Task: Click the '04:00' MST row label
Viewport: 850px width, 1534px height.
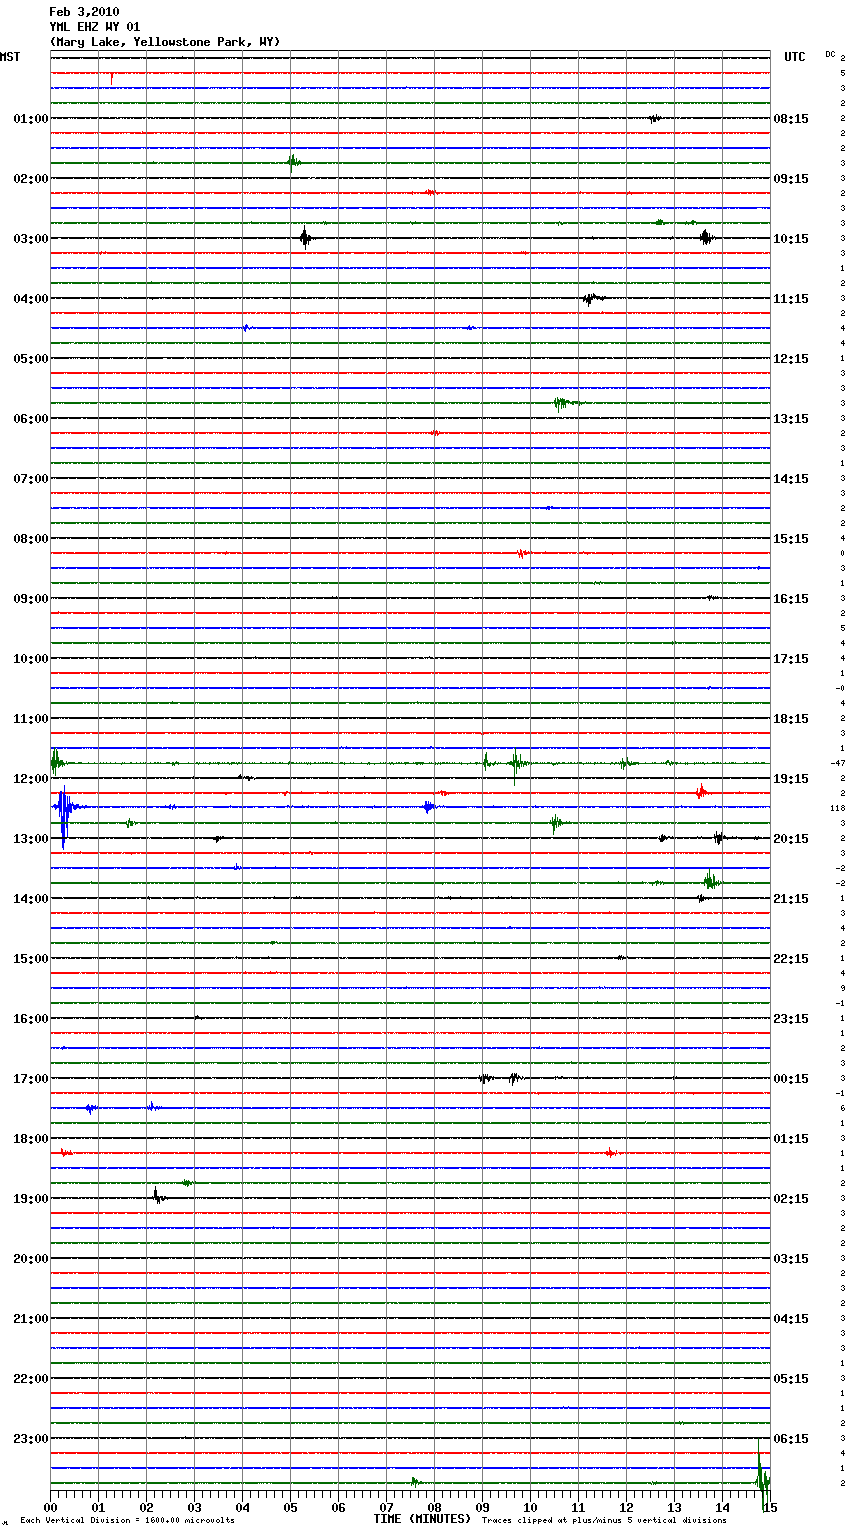Action: [x=31, y=299]
